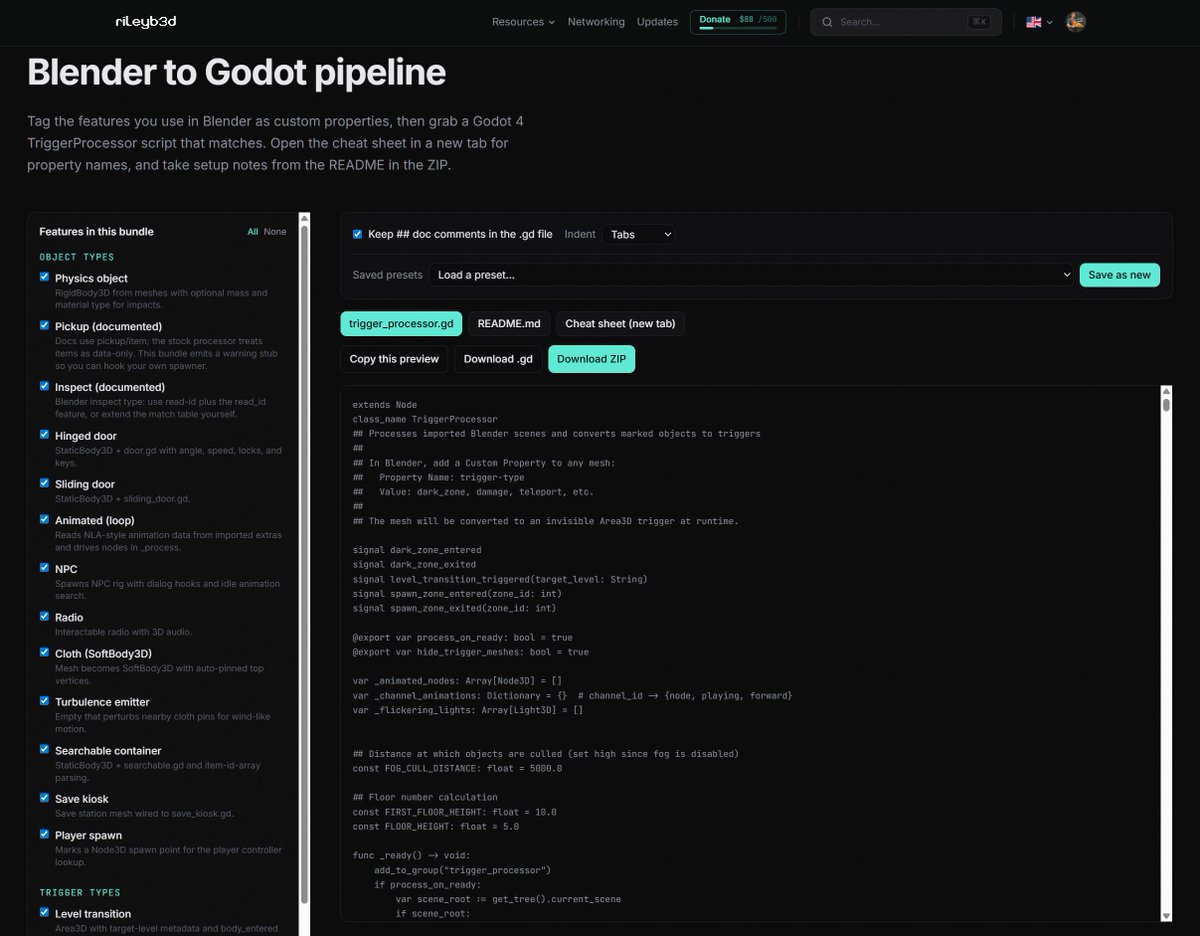
Task: Click the search magnifier icon
Action: [x=827, y=22]
